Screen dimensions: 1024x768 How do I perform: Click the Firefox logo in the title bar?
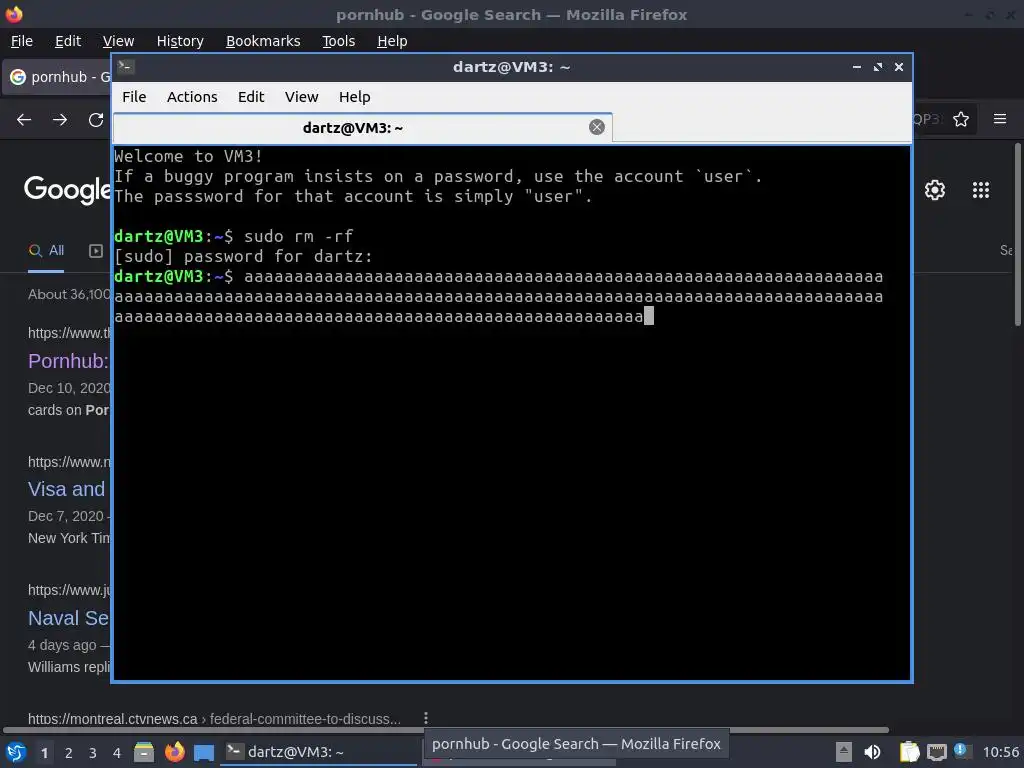pyautogui.click(x=14, y=14)
